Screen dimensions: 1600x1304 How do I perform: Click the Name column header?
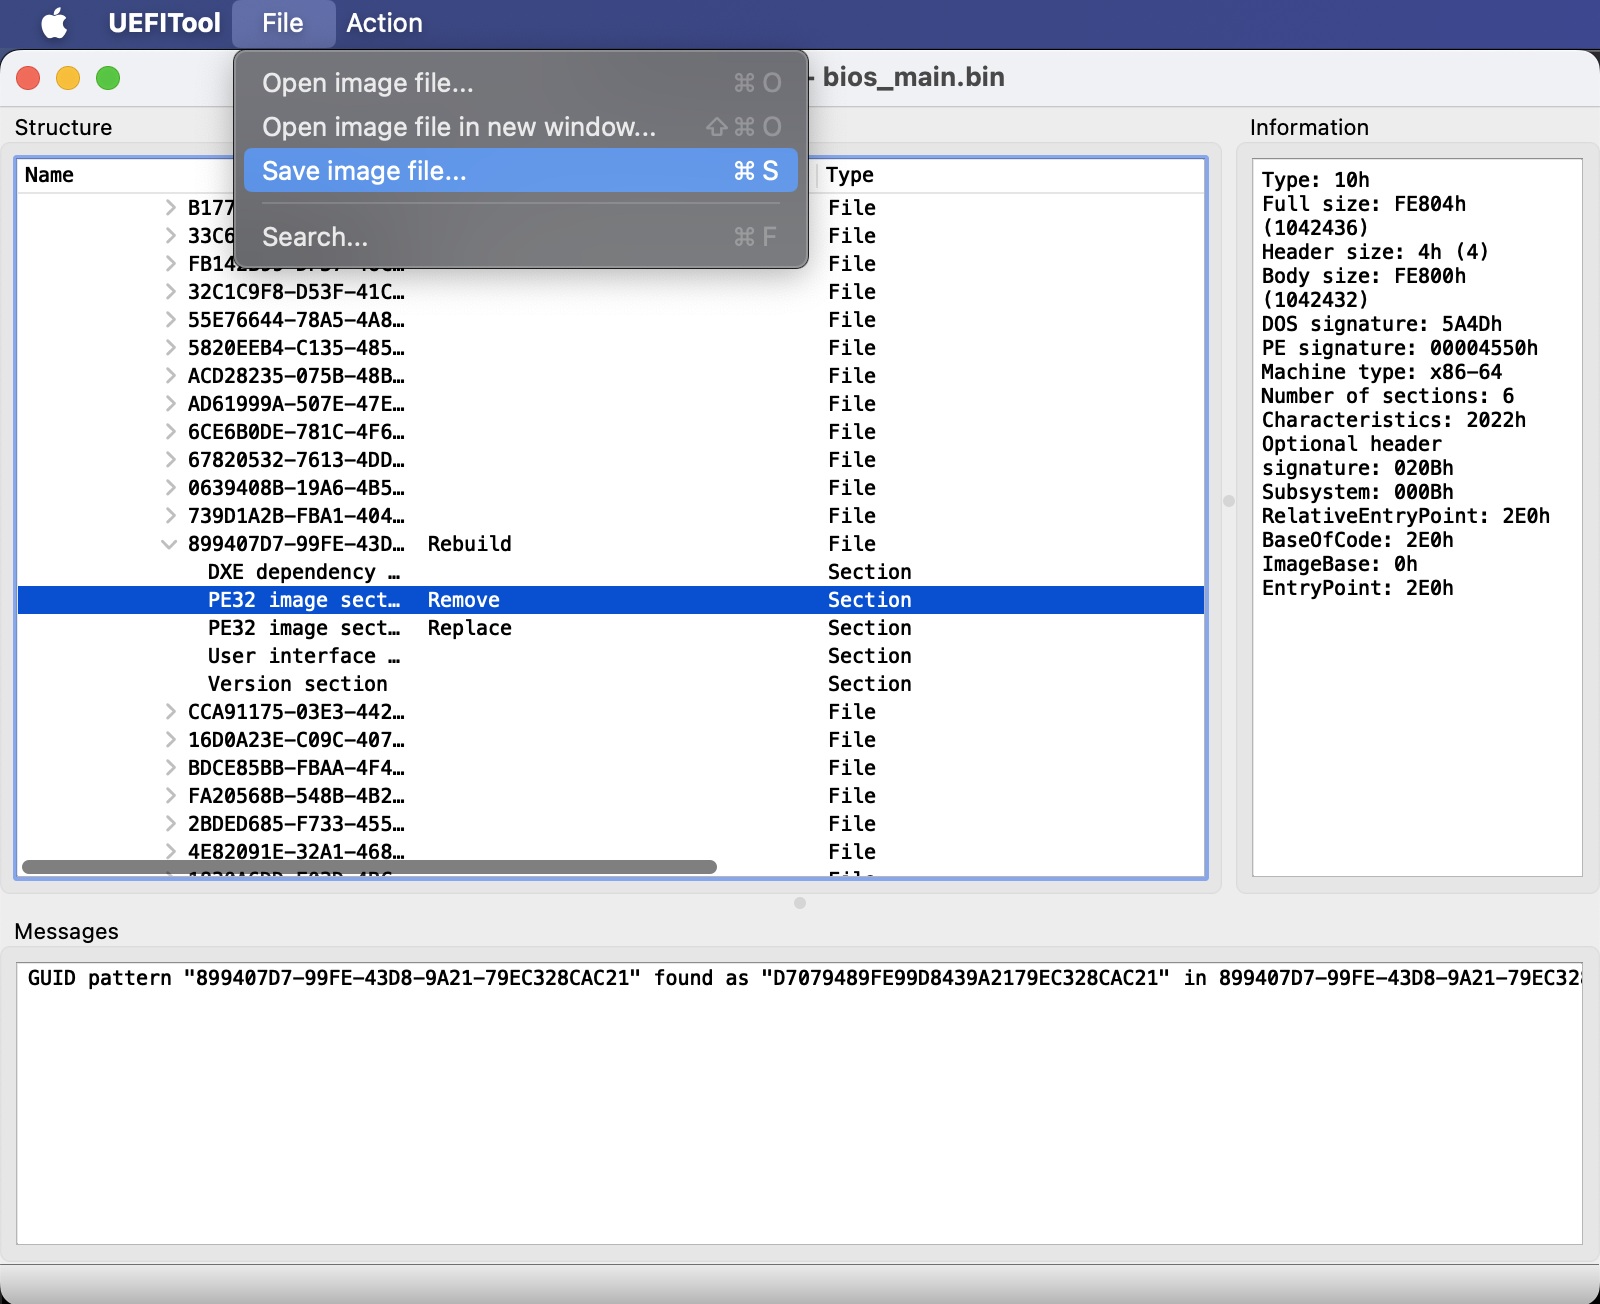click(49, 175)
